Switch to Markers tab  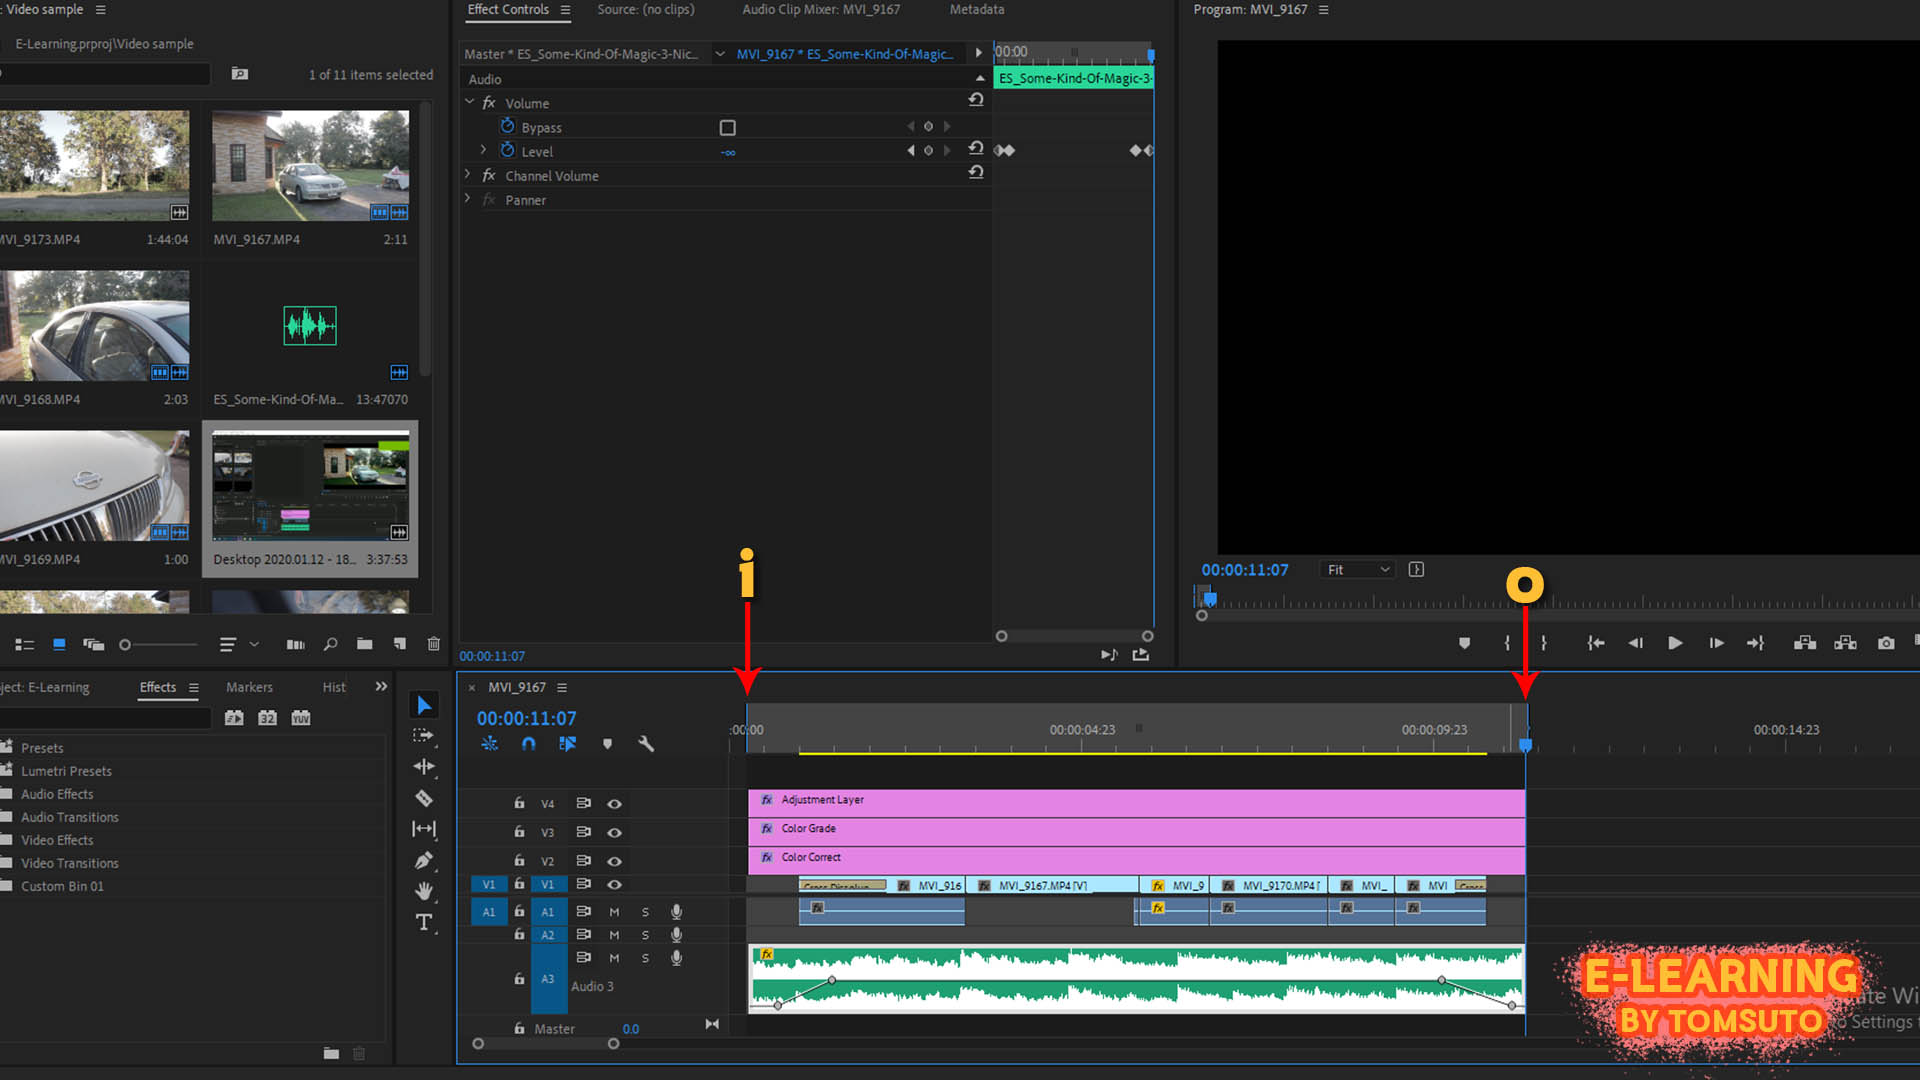tap(249, 687)
